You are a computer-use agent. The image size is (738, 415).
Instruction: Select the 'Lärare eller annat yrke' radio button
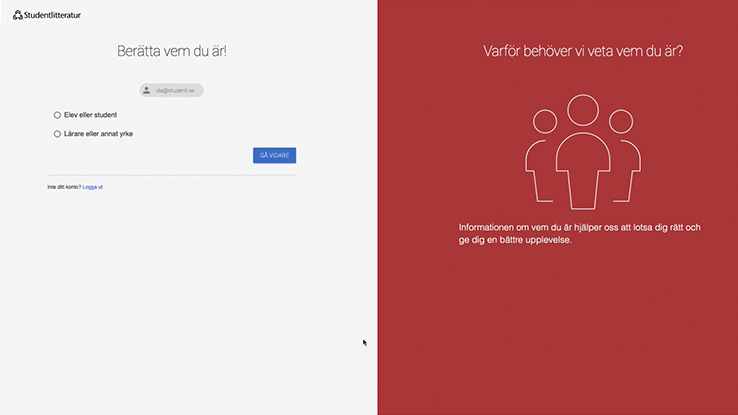point(57,133)
